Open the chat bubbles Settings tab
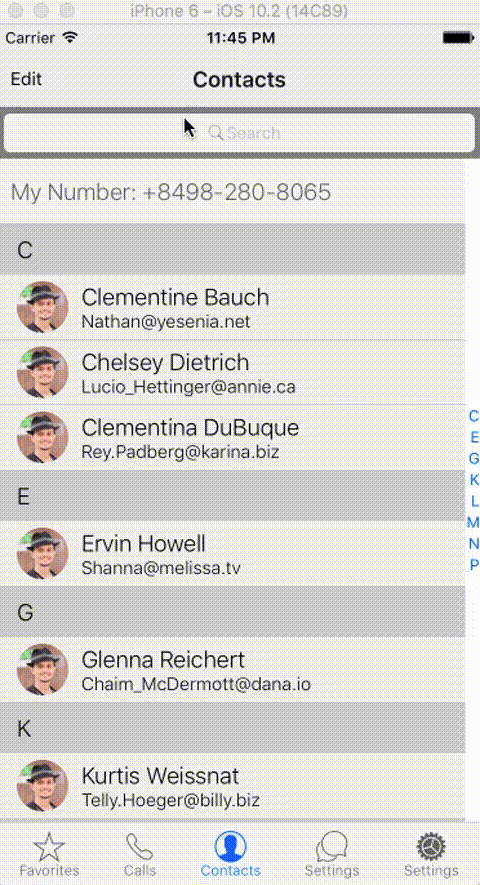The height and width of the screenshot is (885, 480). pos(331,853)
